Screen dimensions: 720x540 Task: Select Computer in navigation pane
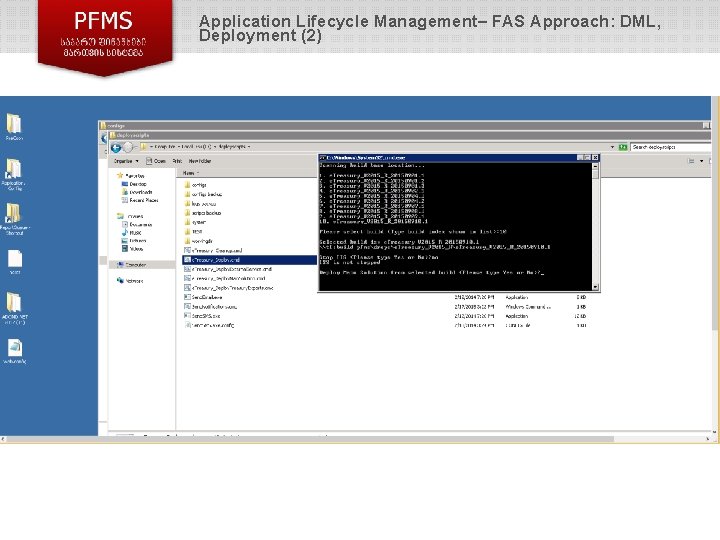click(131, 265)
